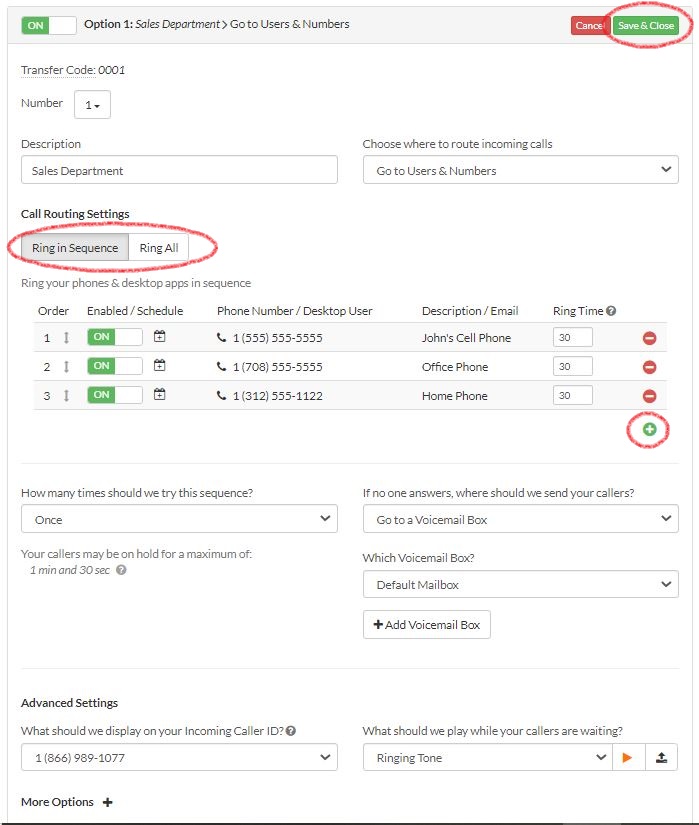Open the Which Voicemail Box dropdown
Image resolution: width=699 pixels, height=825 pixels.
coord(520,584)
